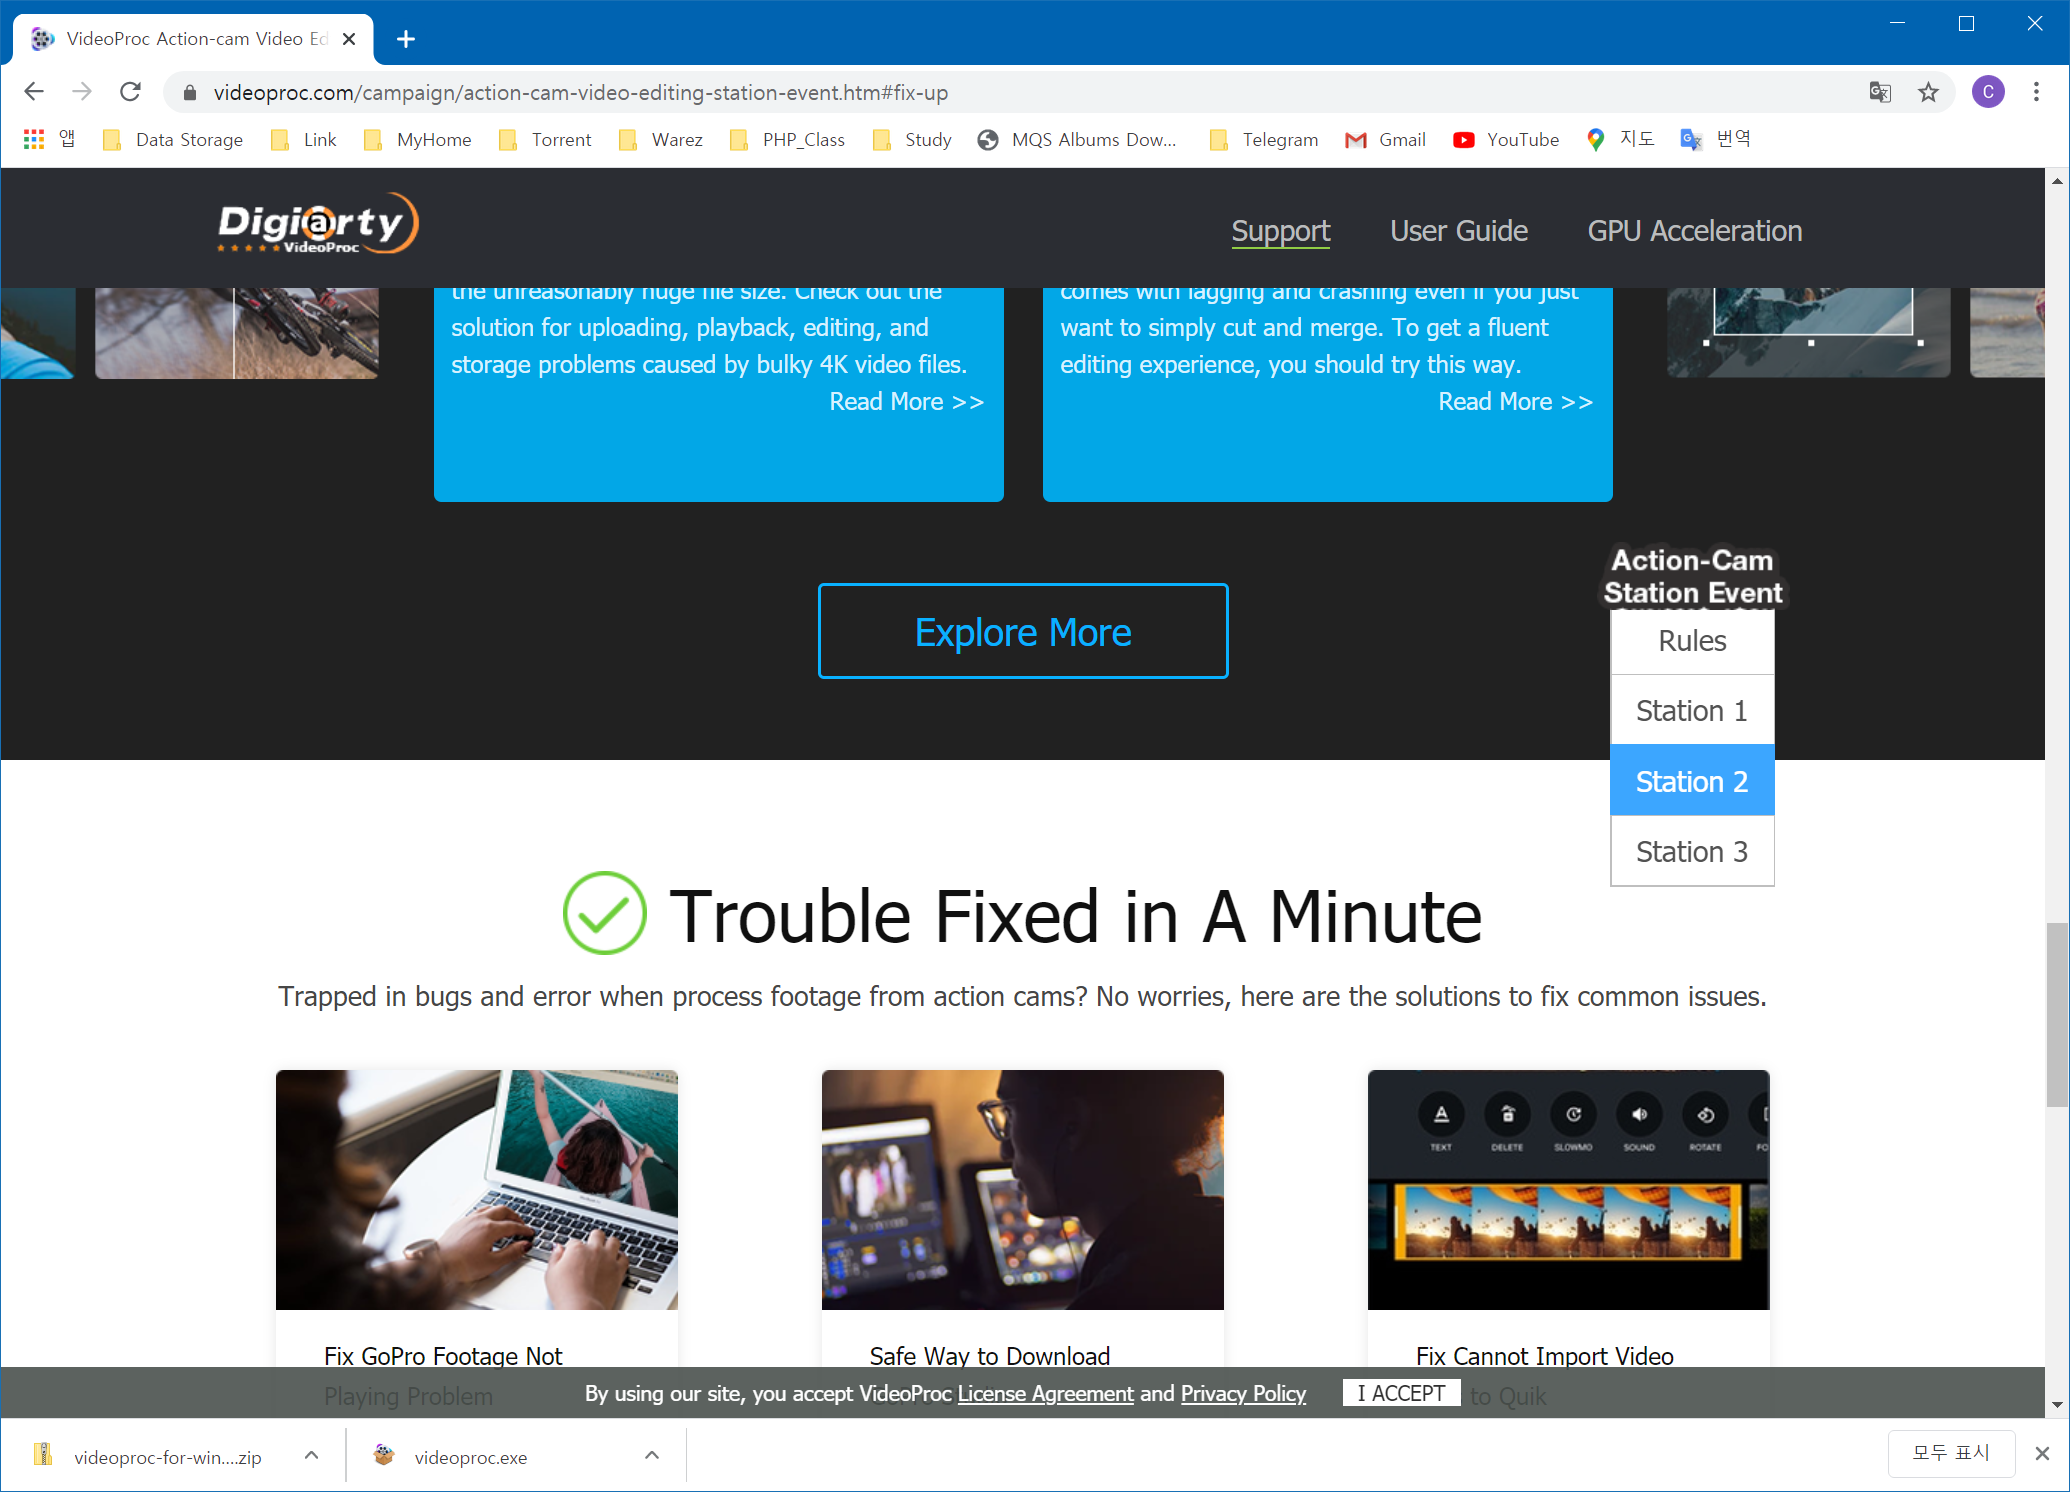Select Station 3 in side navigation
2070x1492 pixels.
(1691, 851)
